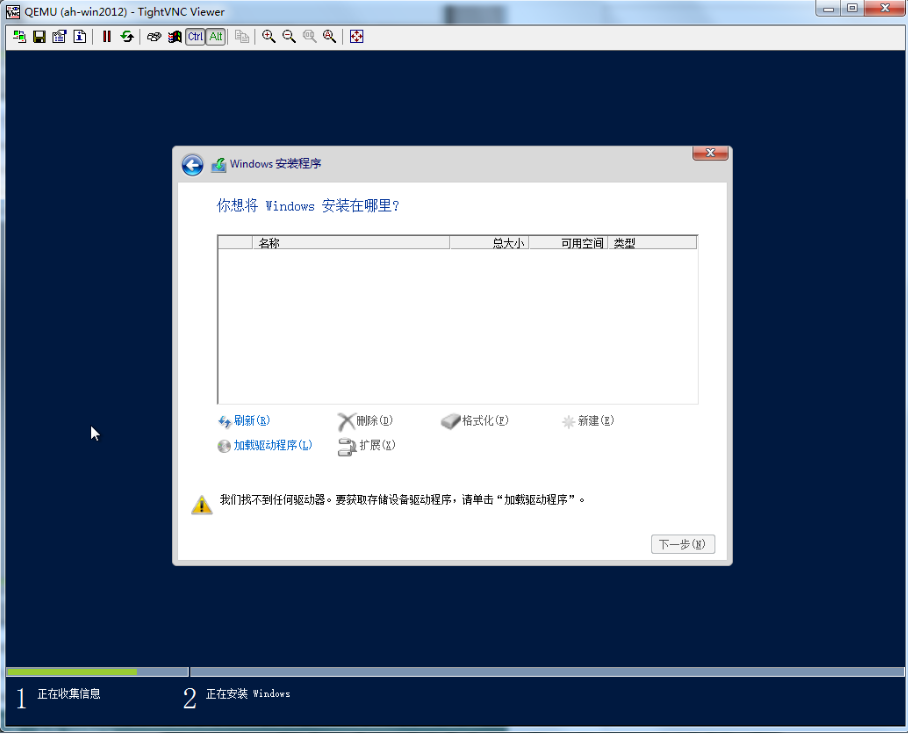Pause the remote screen updates
The height and width of the screenshot is (734, 908).
click(106, 37)
